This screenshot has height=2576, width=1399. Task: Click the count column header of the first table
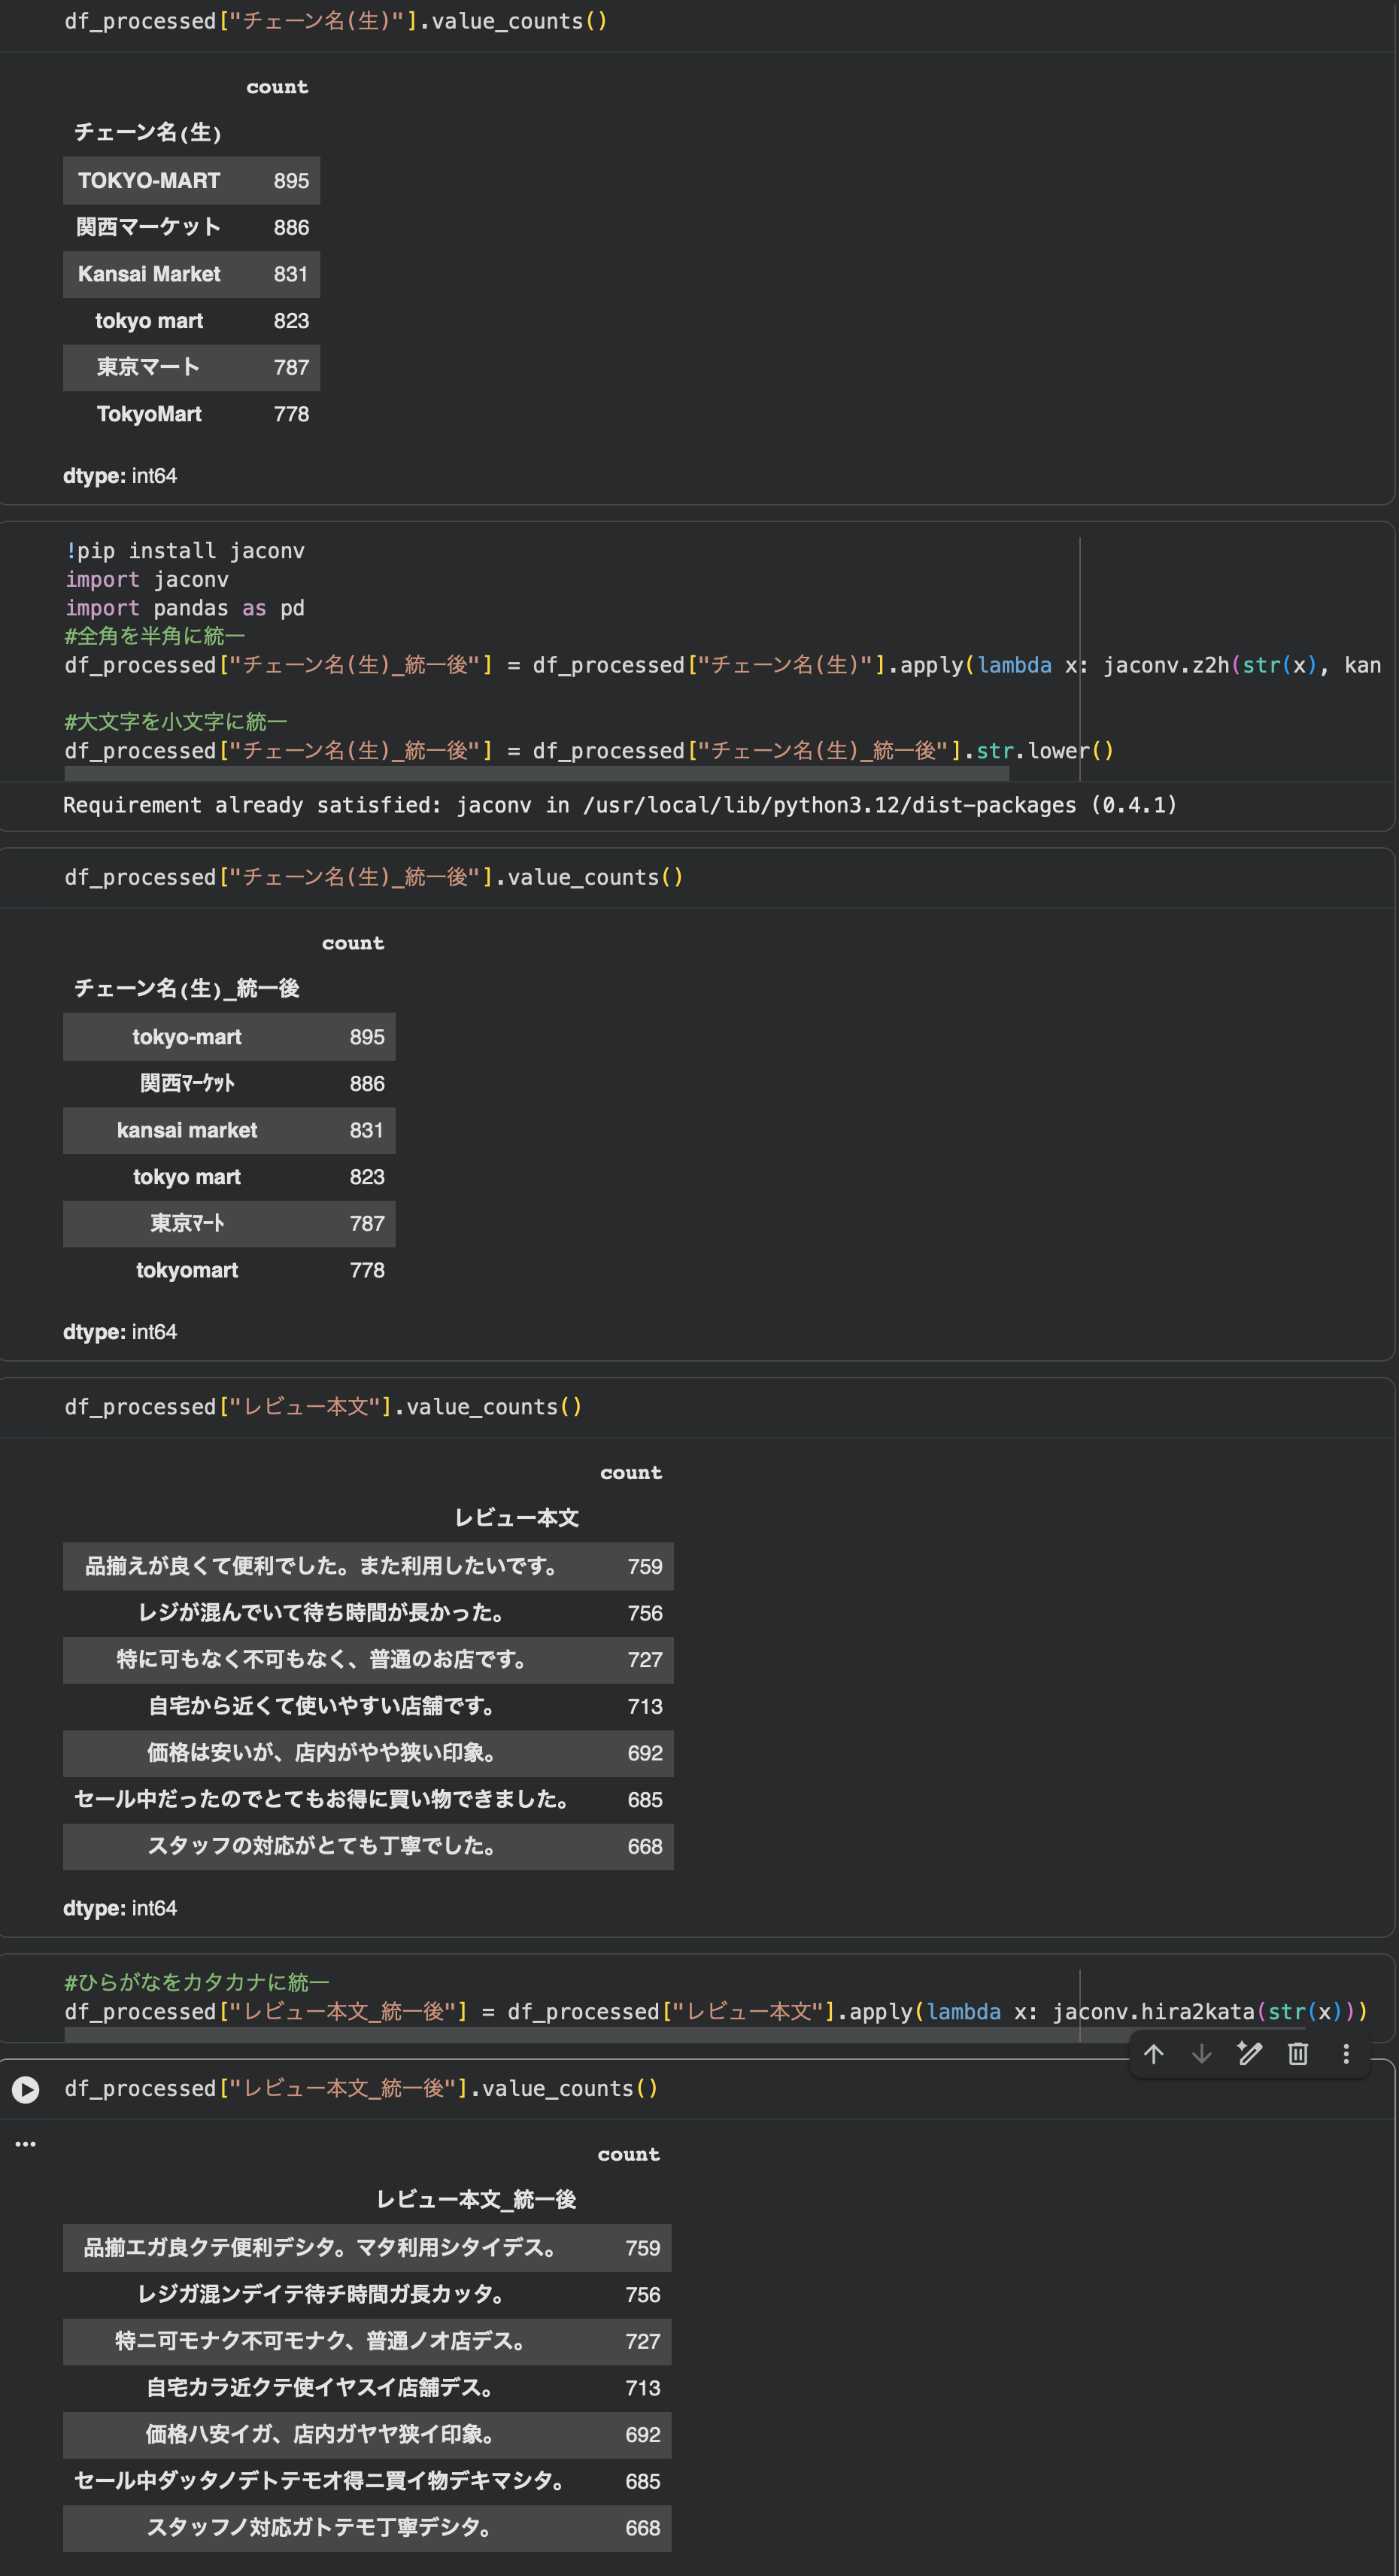tap(277, 86)
